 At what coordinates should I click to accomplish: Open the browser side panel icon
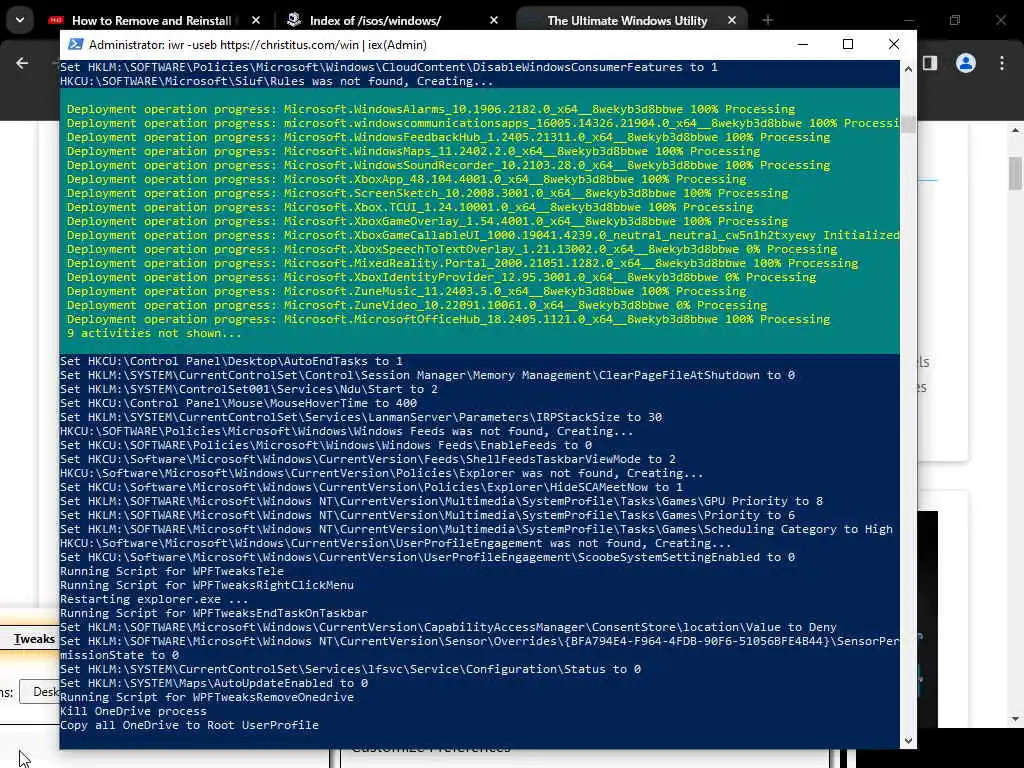930,63
